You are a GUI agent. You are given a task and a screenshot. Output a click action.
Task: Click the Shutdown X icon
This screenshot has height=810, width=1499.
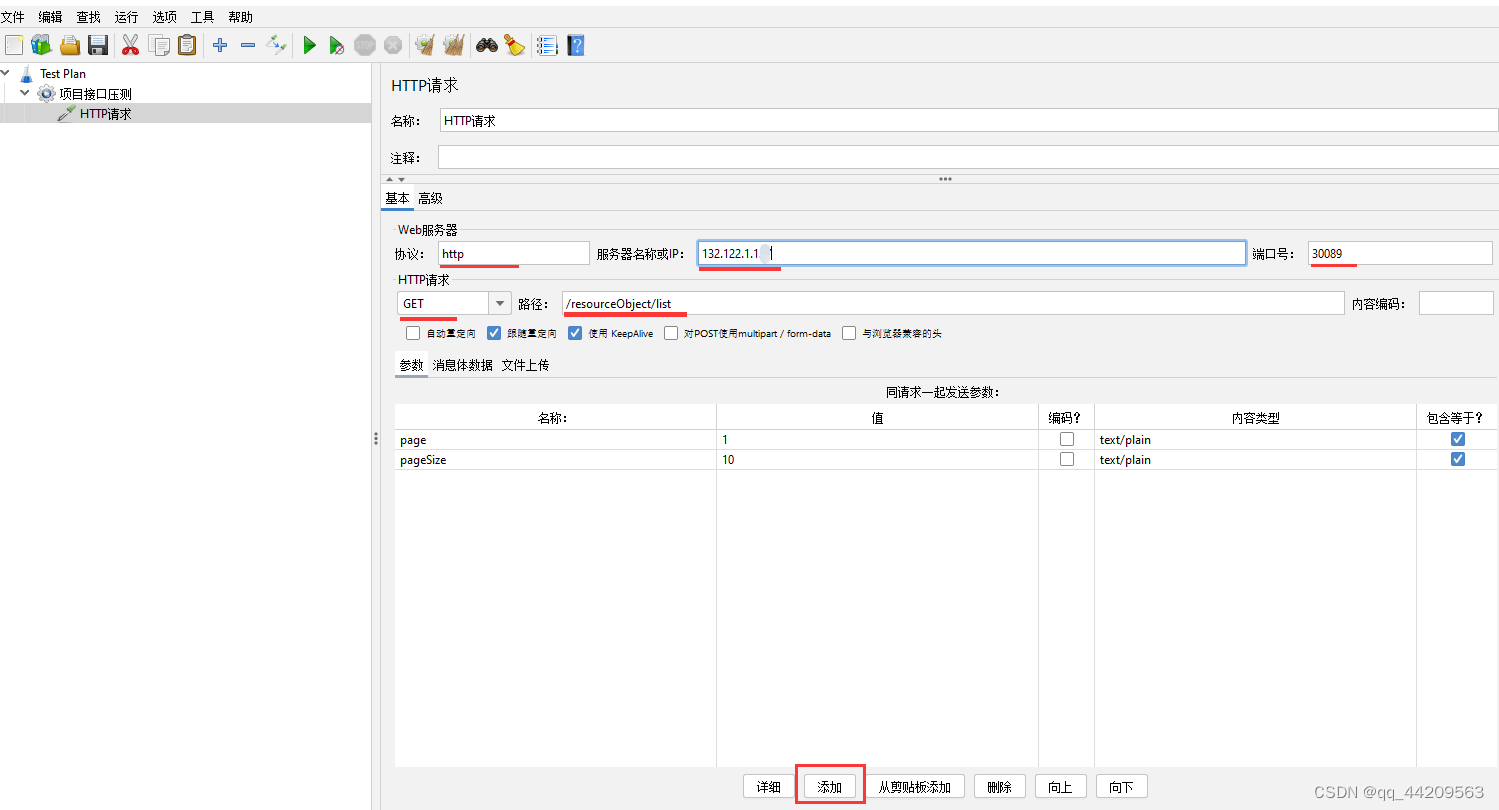(393, 45)
